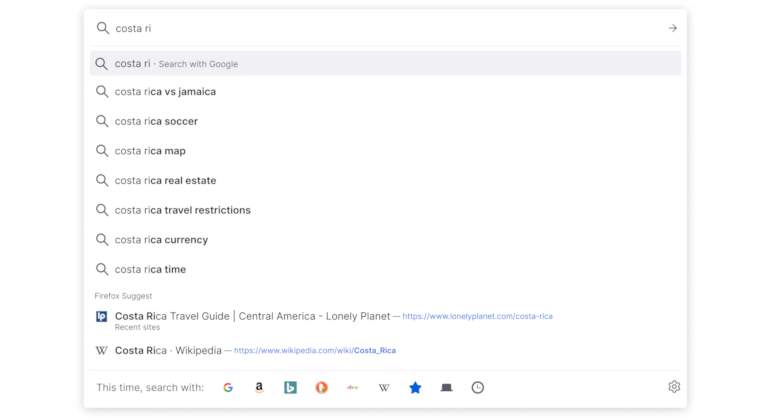Image resolution: width=770 pixels, height=420 pixels.
Task: Choose suggestion "costa rica travel restrictions"
Action: (x=385, y=210)
